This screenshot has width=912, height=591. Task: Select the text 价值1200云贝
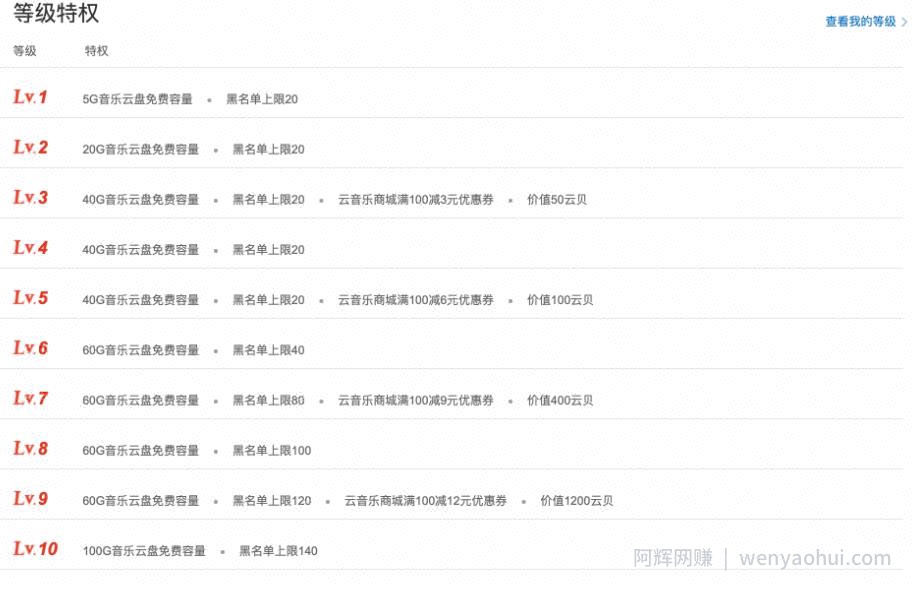click(577, 500)
